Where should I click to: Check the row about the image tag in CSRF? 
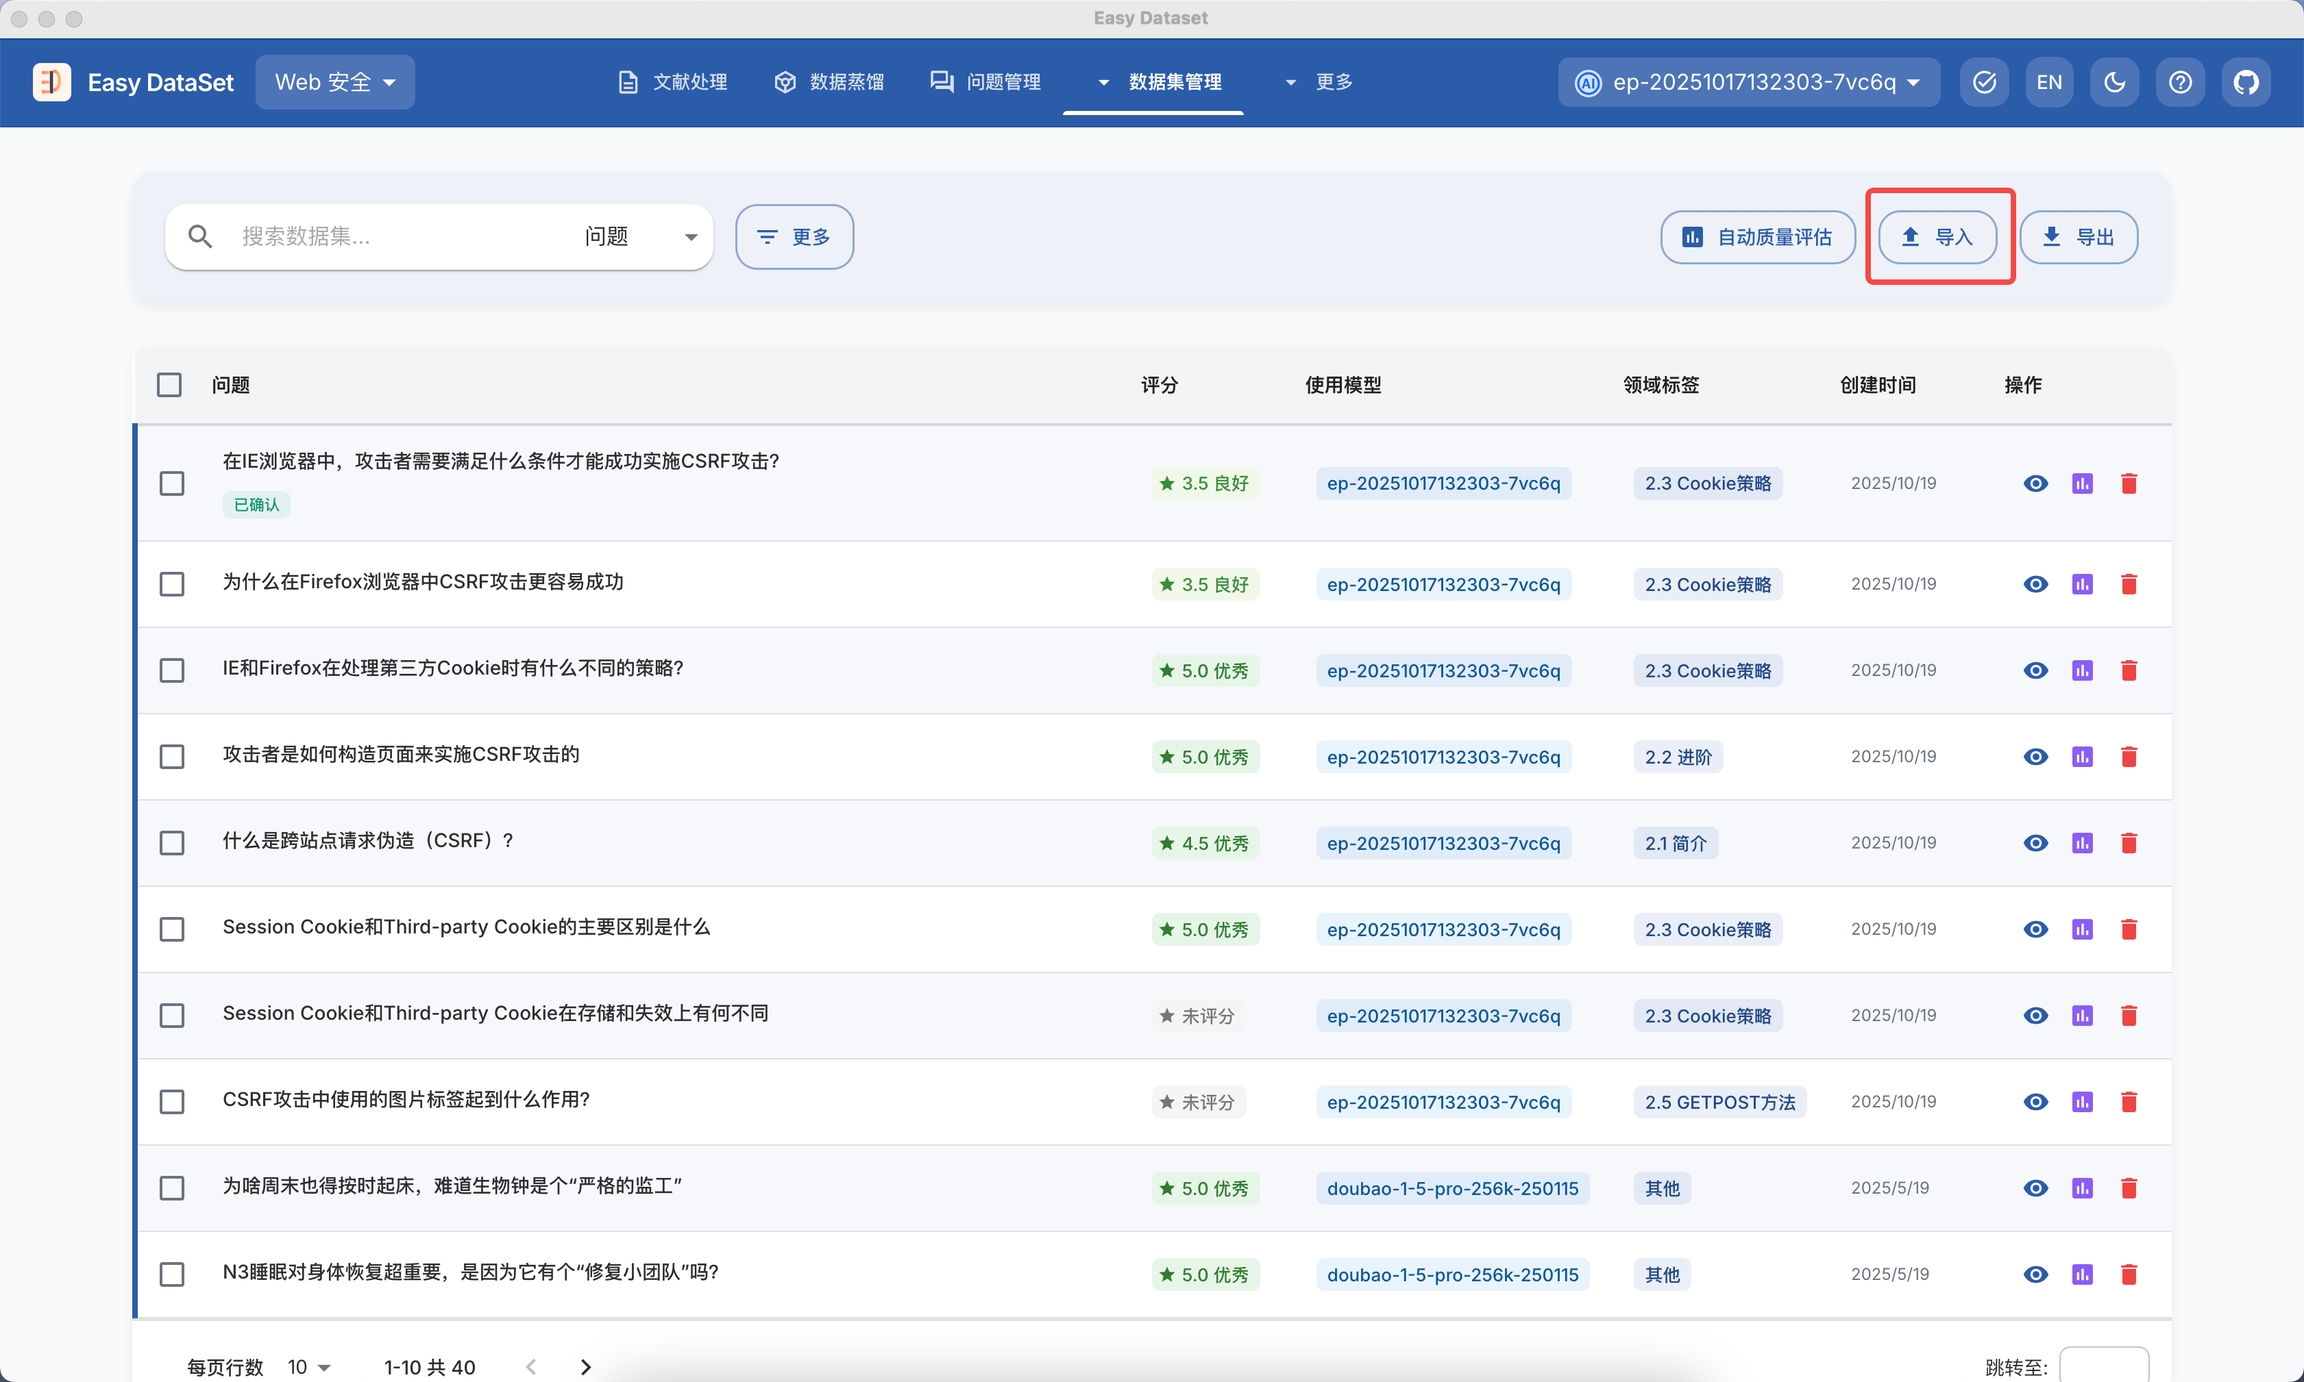tap(172, 1102)
